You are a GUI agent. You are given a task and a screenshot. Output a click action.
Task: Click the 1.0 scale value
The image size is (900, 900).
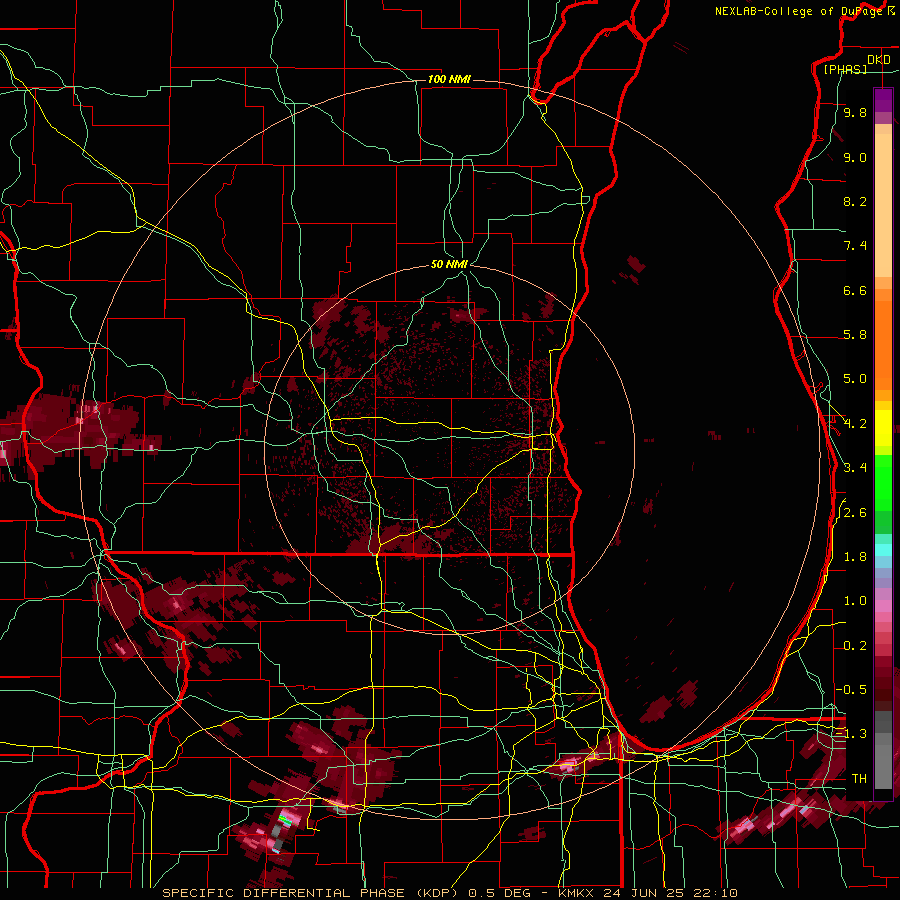[x=855, y=601]
